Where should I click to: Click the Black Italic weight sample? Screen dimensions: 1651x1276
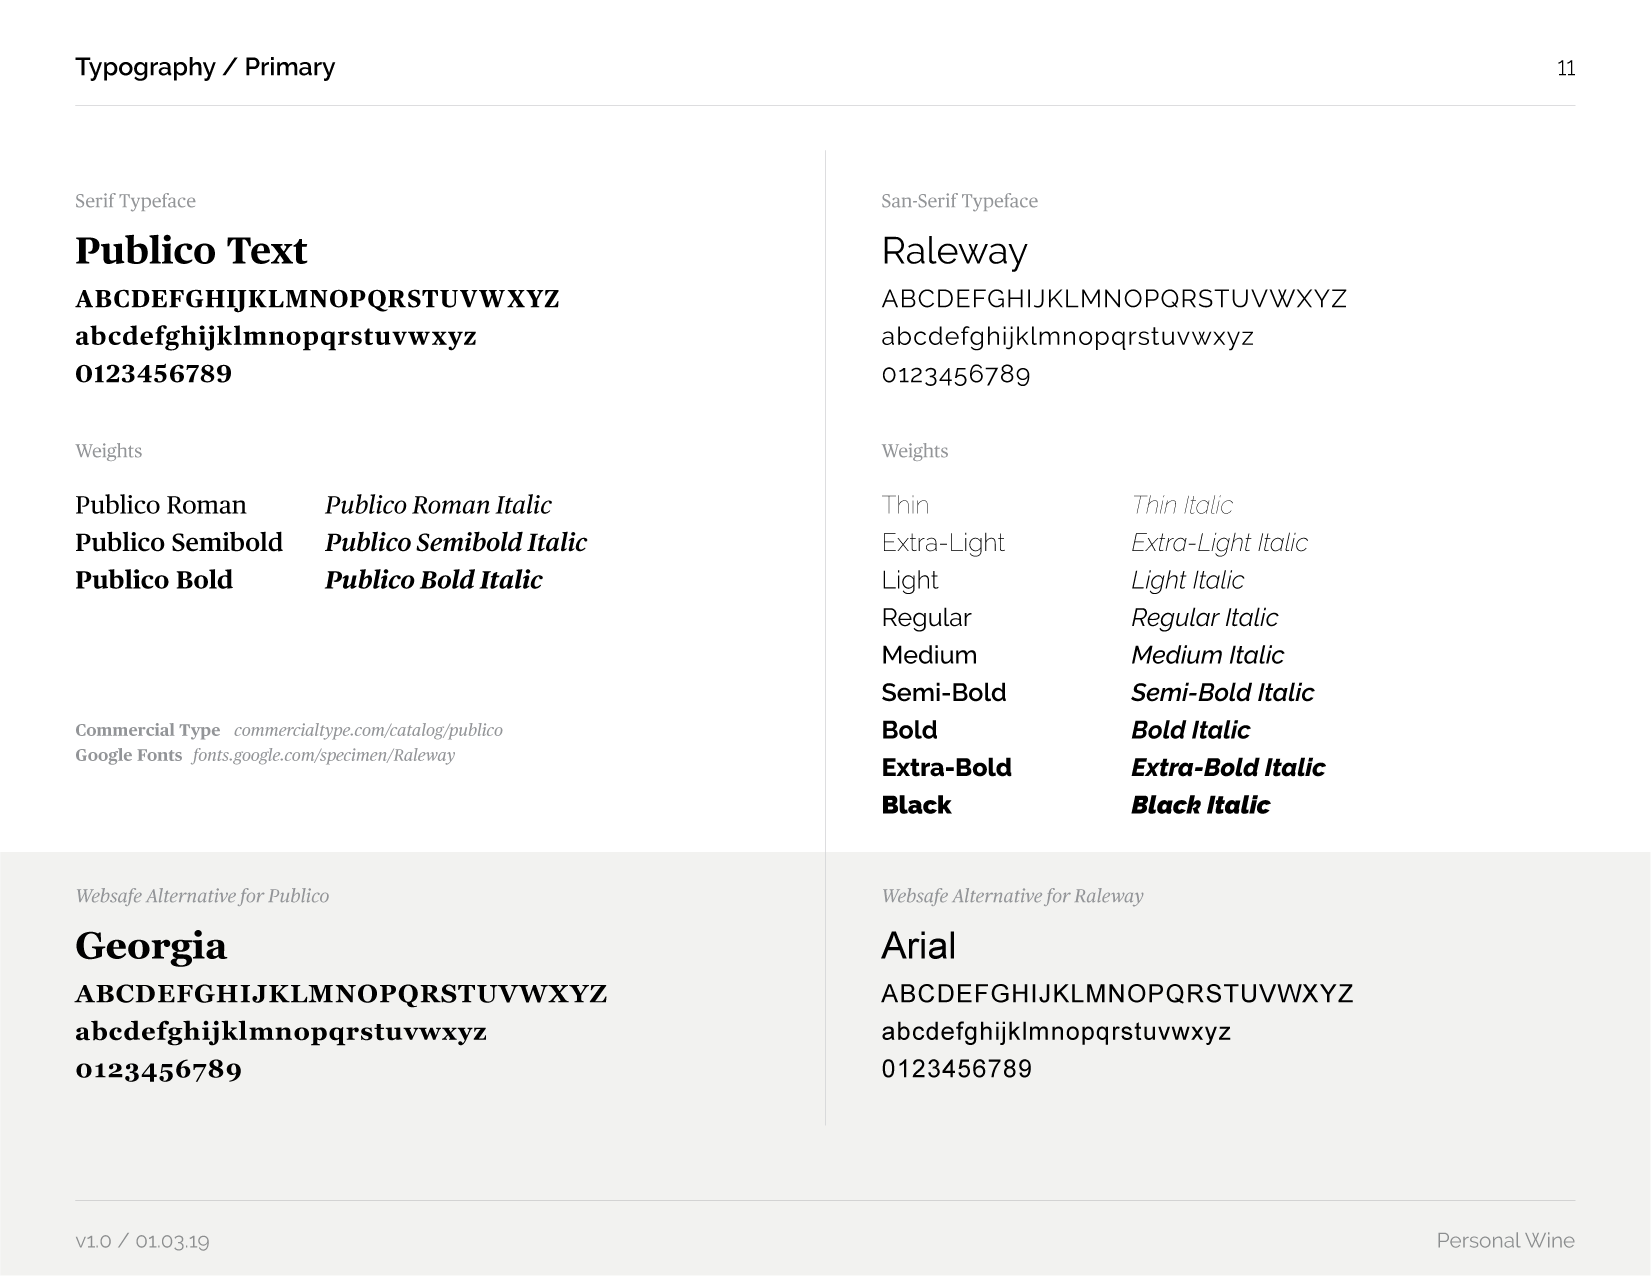point(1200,805)
